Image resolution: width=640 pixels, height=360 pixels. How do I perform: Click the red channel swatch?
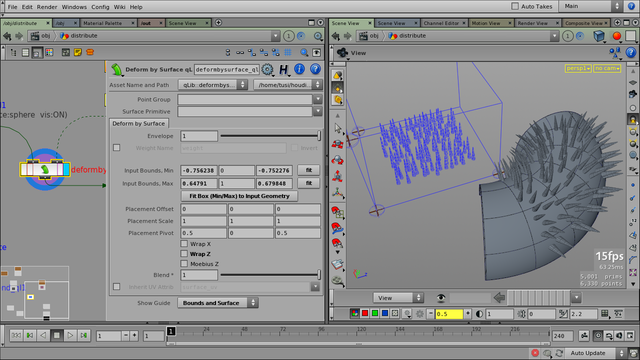click(x=365, y=313)
